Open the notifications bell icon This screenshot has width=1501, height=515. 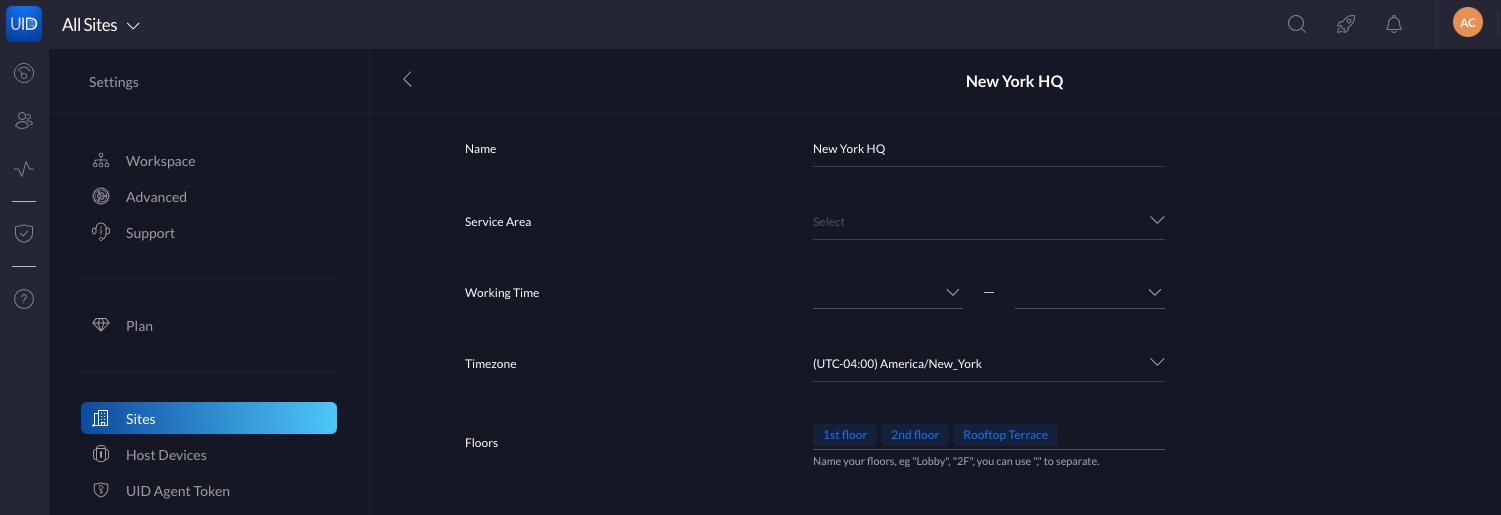tap(1394, 24)
